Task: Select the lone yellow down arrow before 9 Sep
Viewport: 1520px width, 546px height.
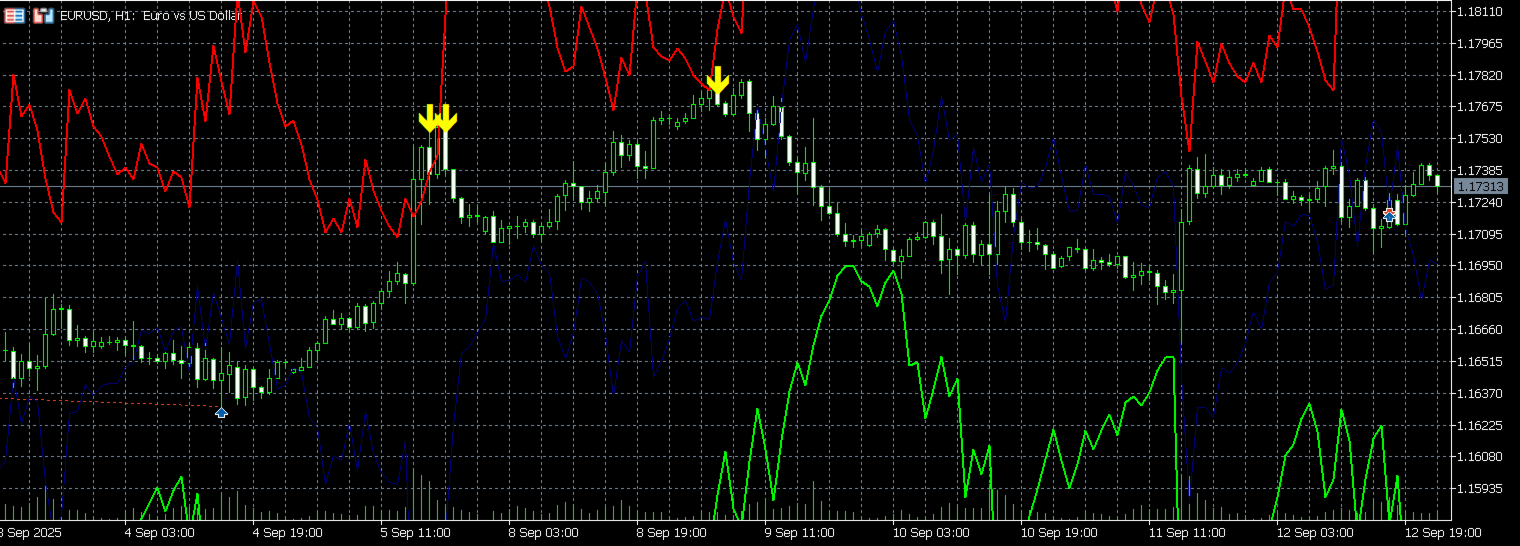Action: click(x=717, y=81)
